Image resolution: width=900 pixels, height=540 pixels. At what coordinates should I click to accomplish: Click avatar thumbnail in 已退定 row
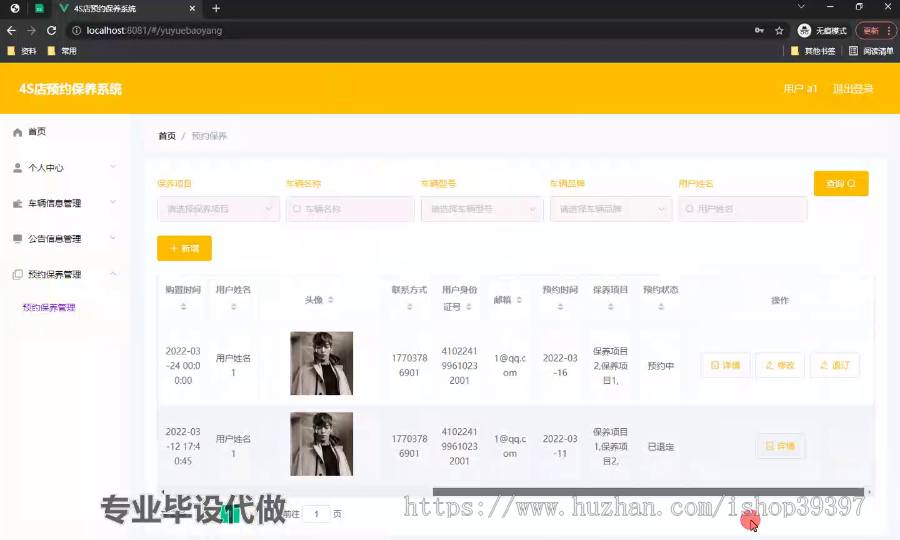[321, 444]
